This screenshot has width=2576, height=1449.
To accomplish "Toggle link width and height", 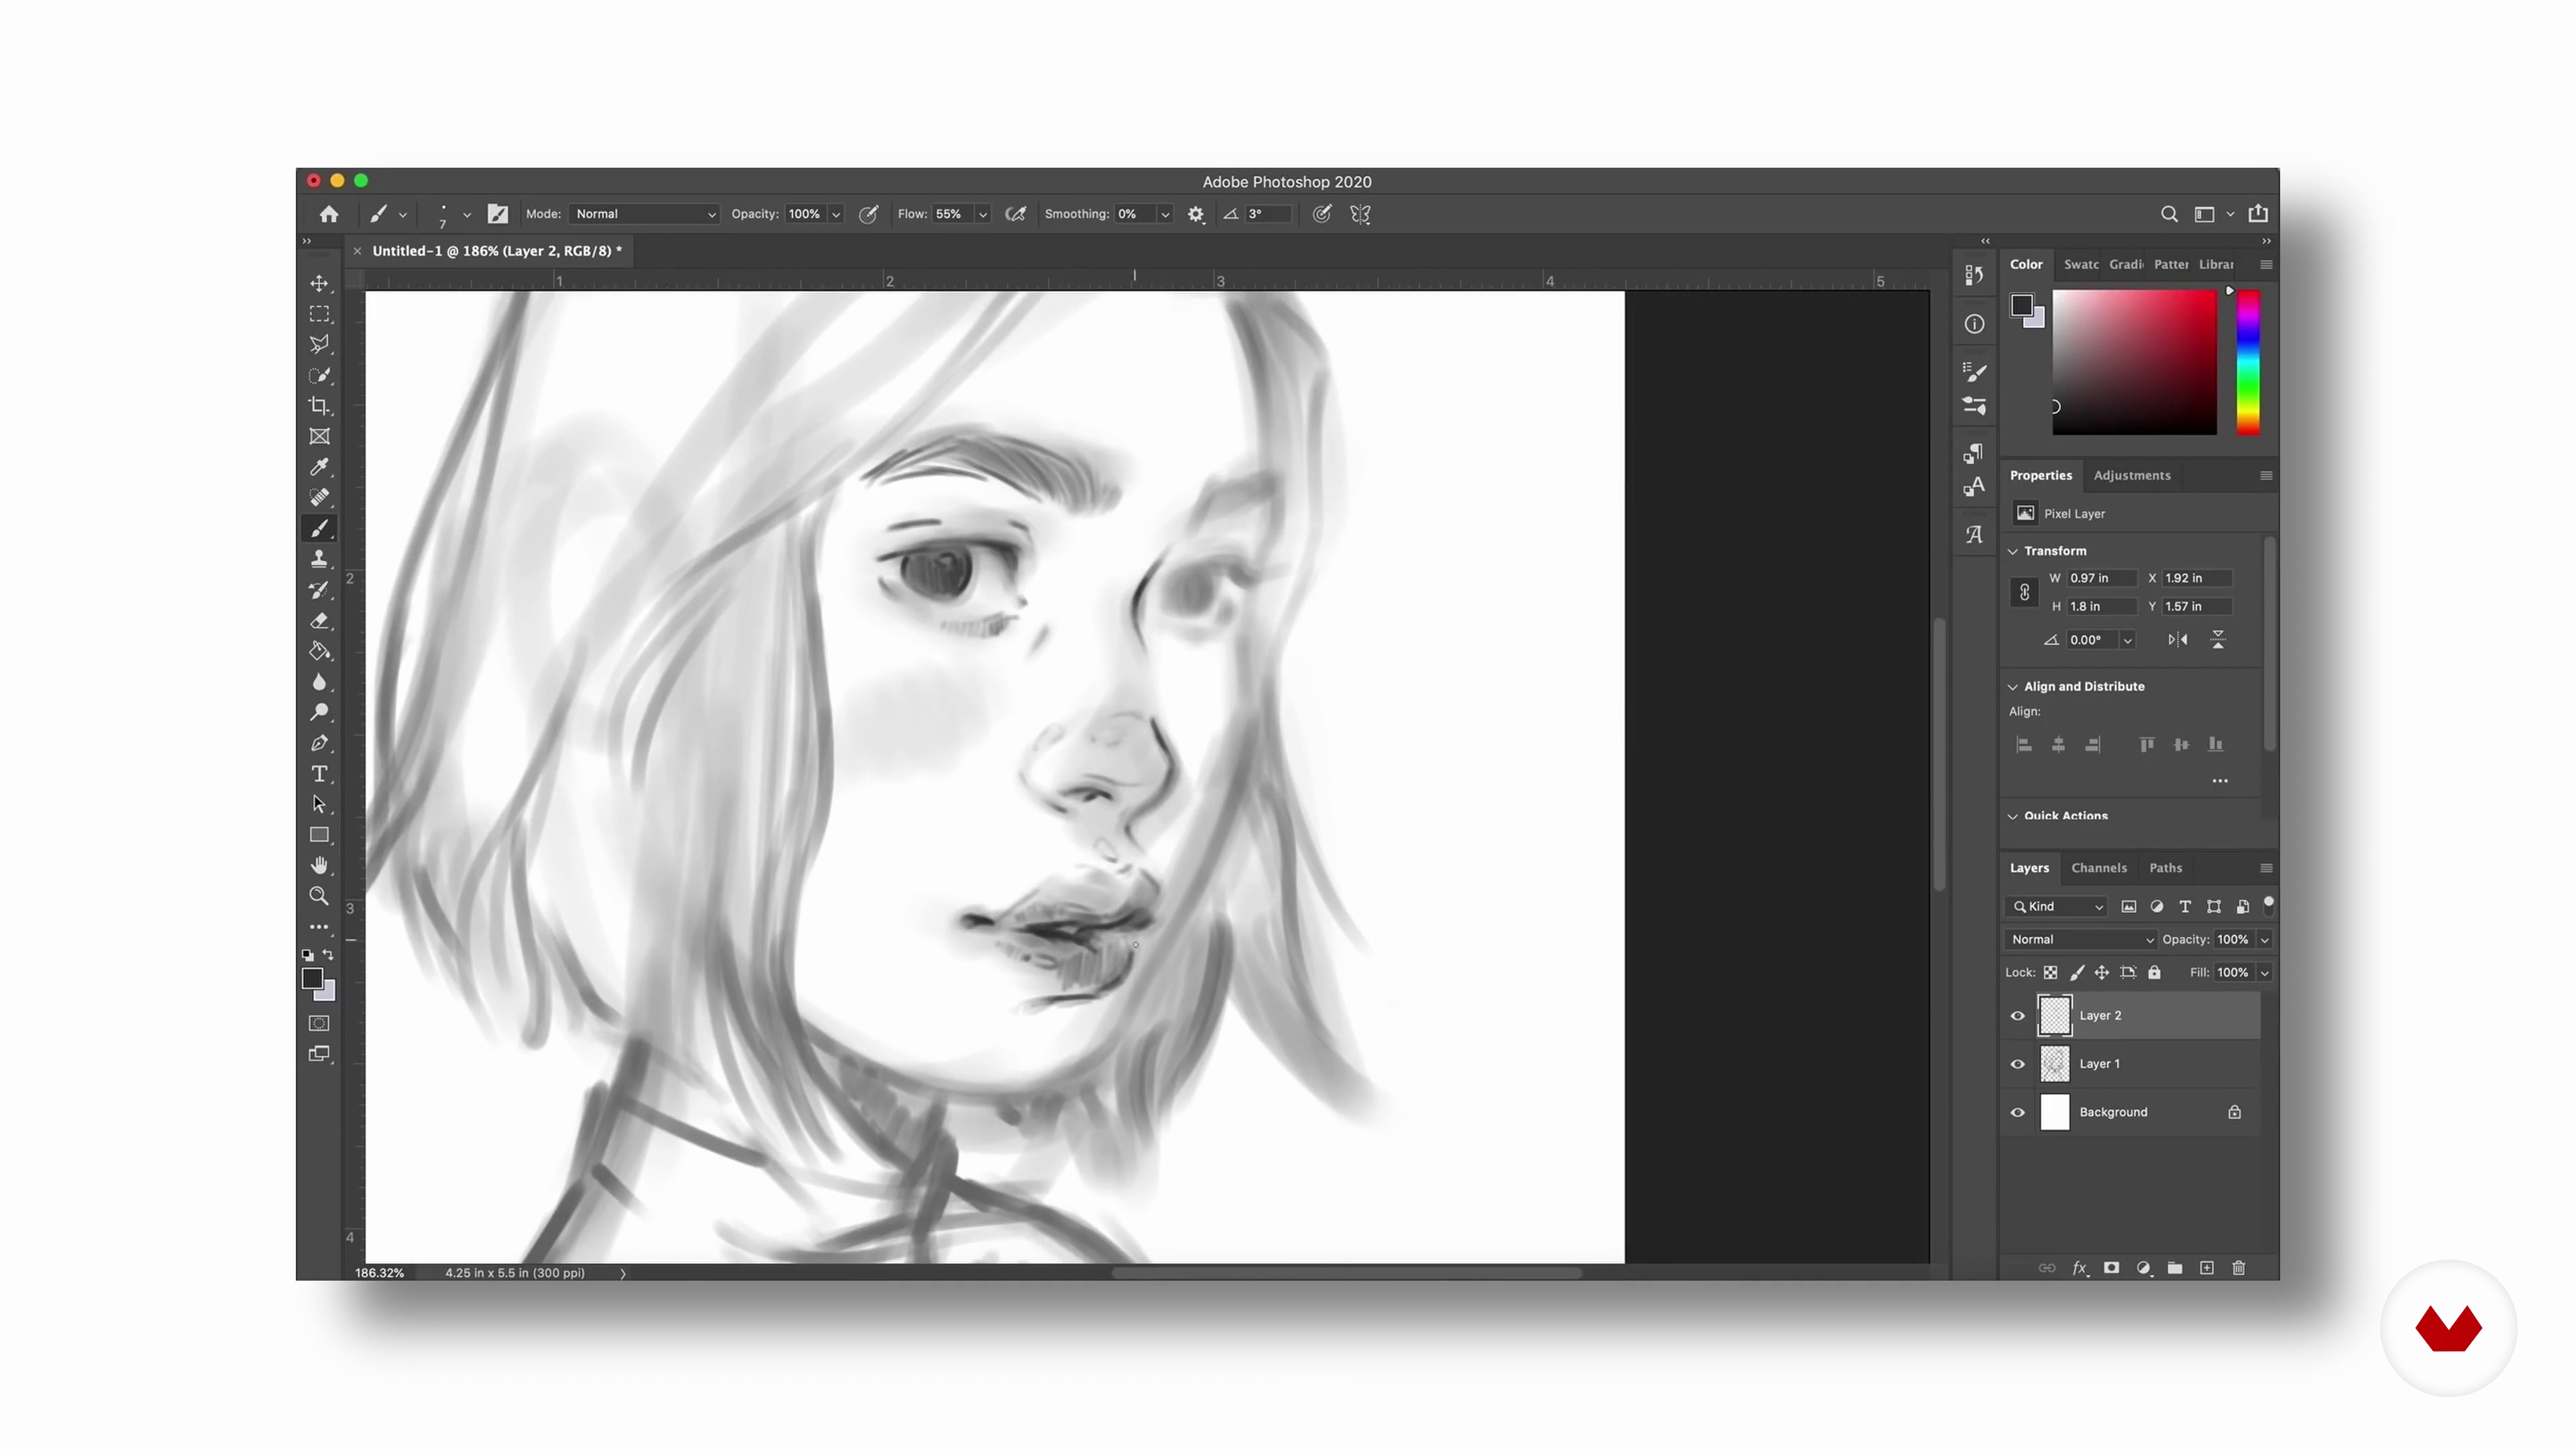I will tap(2024, 592).
